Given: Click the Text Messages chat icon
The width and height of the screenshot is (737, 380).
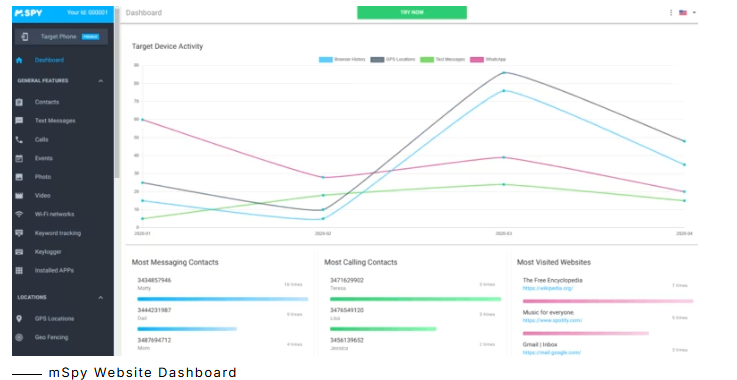Looking at the screenshot, I should [19, 121].
